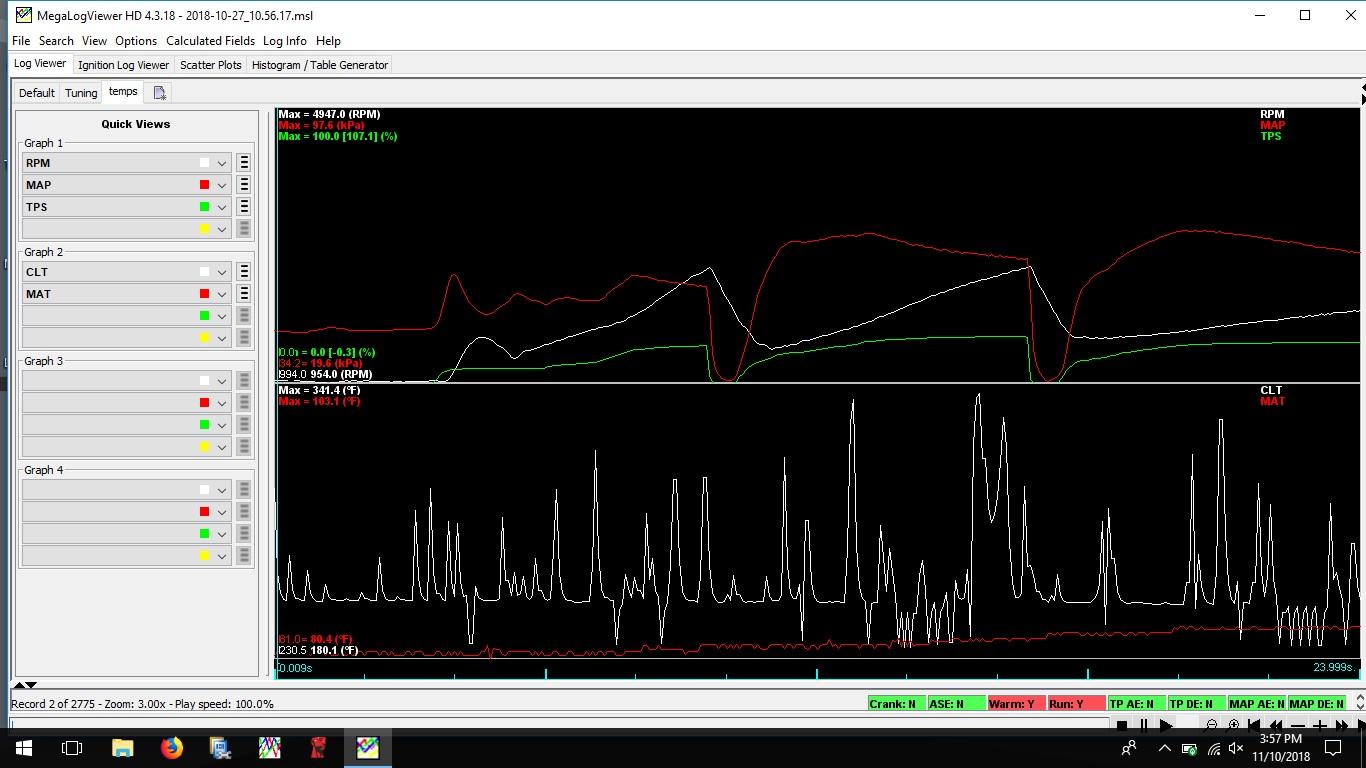The width and height of the screenshot is (1366, 768).
Task: Switch to the Ignition Log Viewer tab
Action: 124,65
